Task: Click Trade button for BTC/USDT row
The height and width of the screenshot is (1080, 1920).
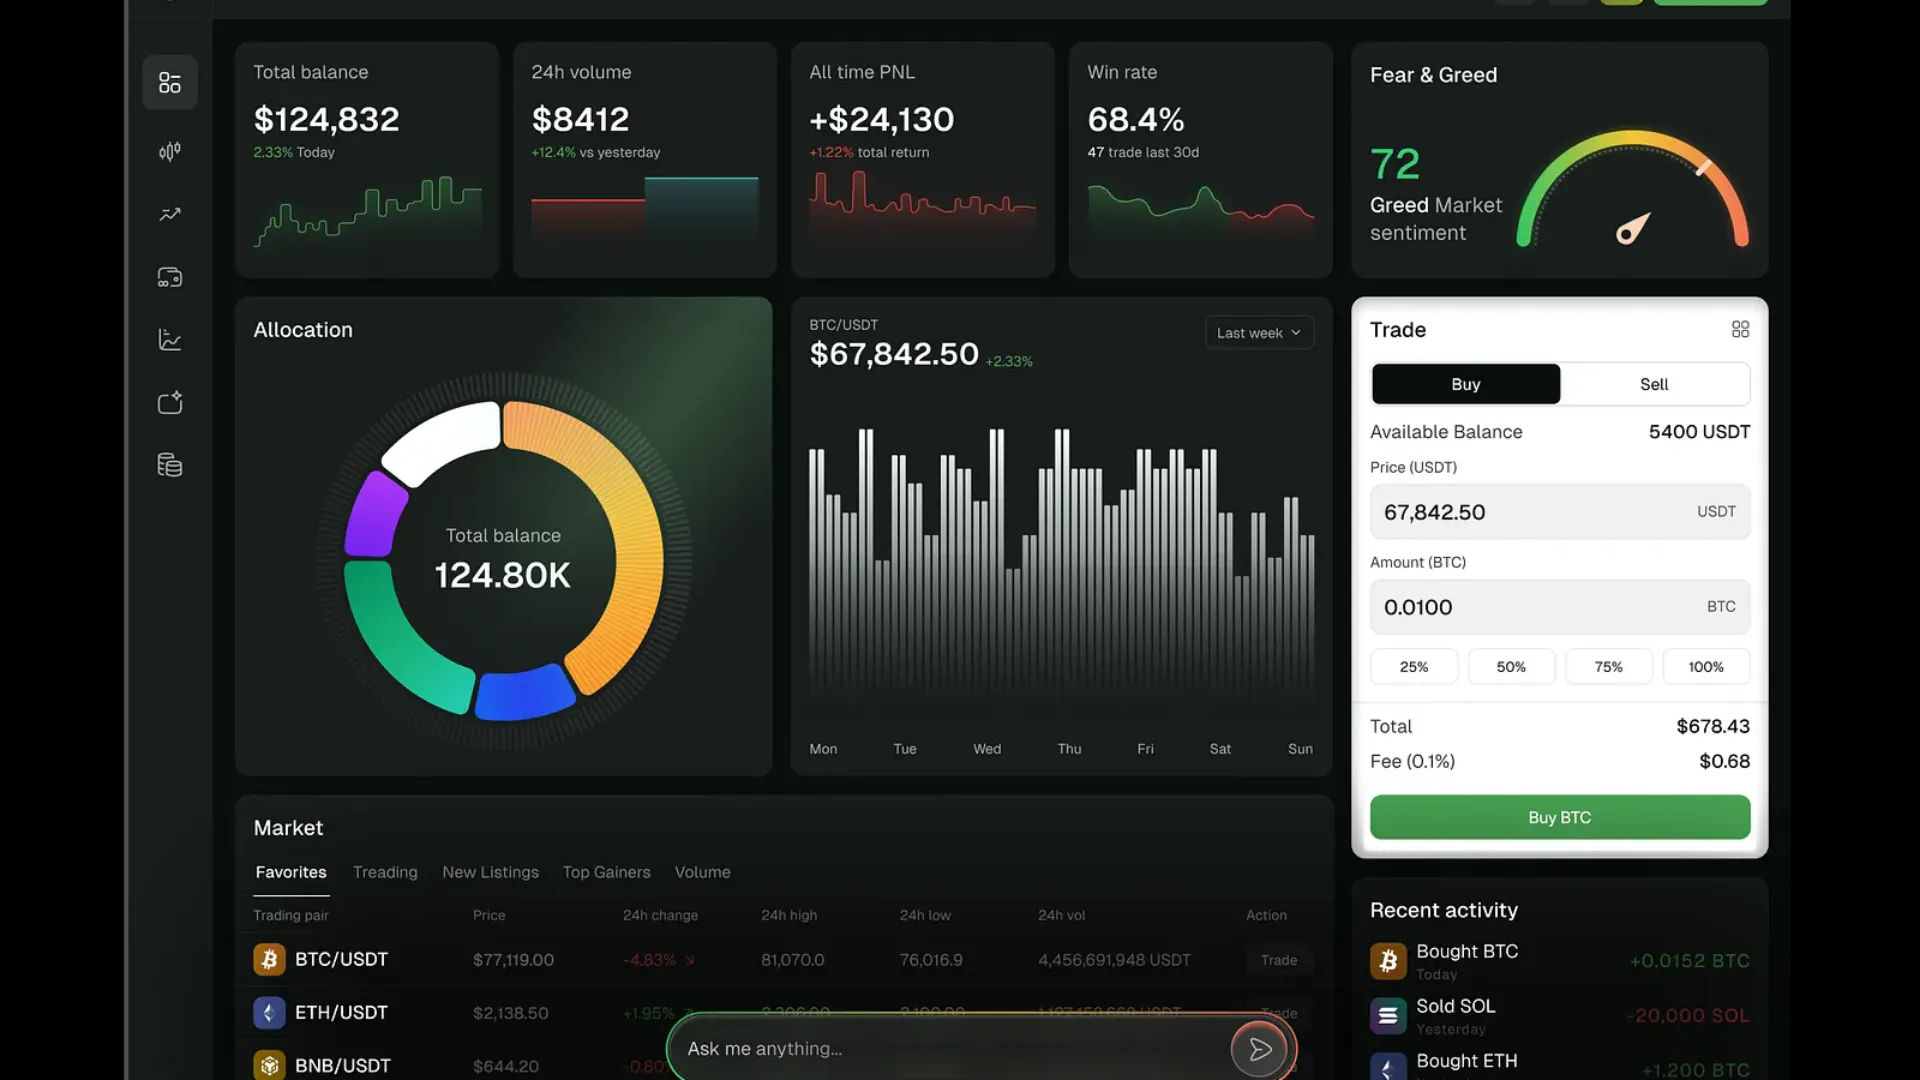Action: pyautogui.click(x=1279, y=960)
